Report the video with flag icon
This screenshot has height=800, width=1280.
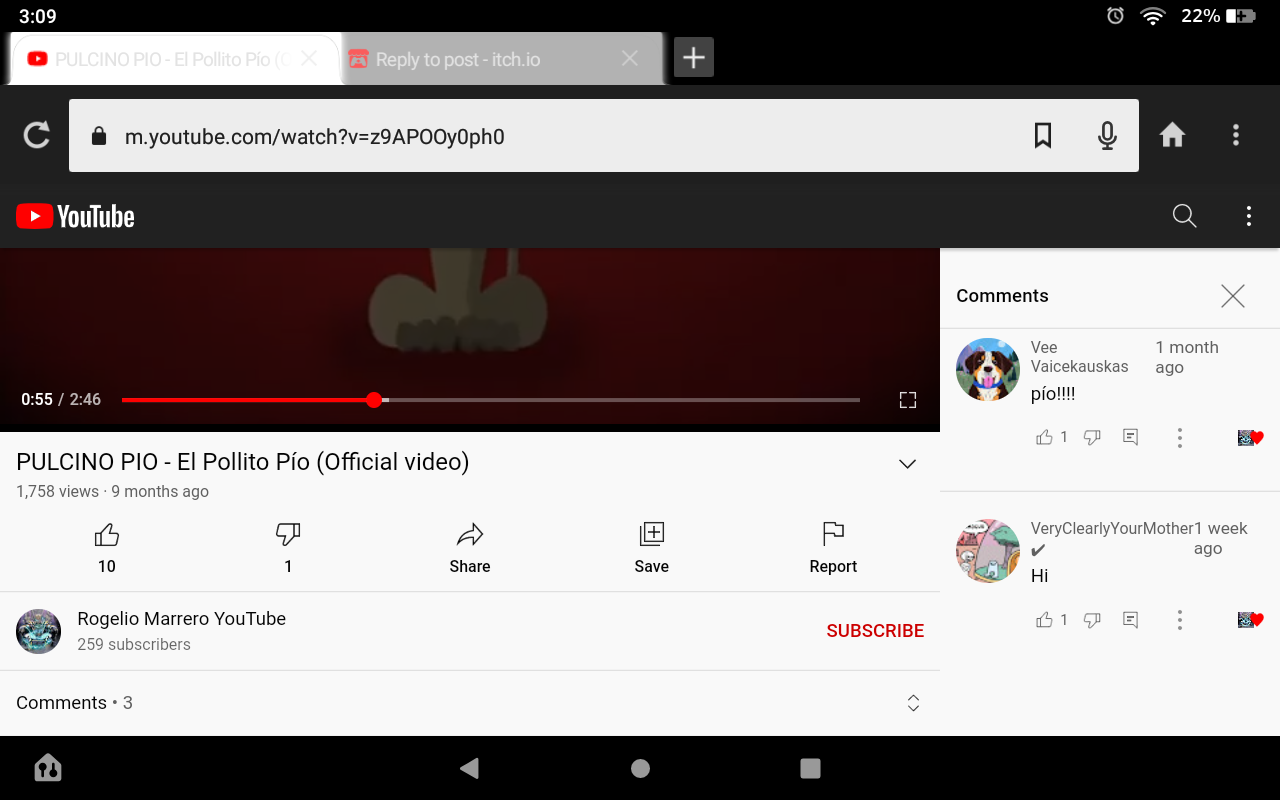(x=833, y=546)
